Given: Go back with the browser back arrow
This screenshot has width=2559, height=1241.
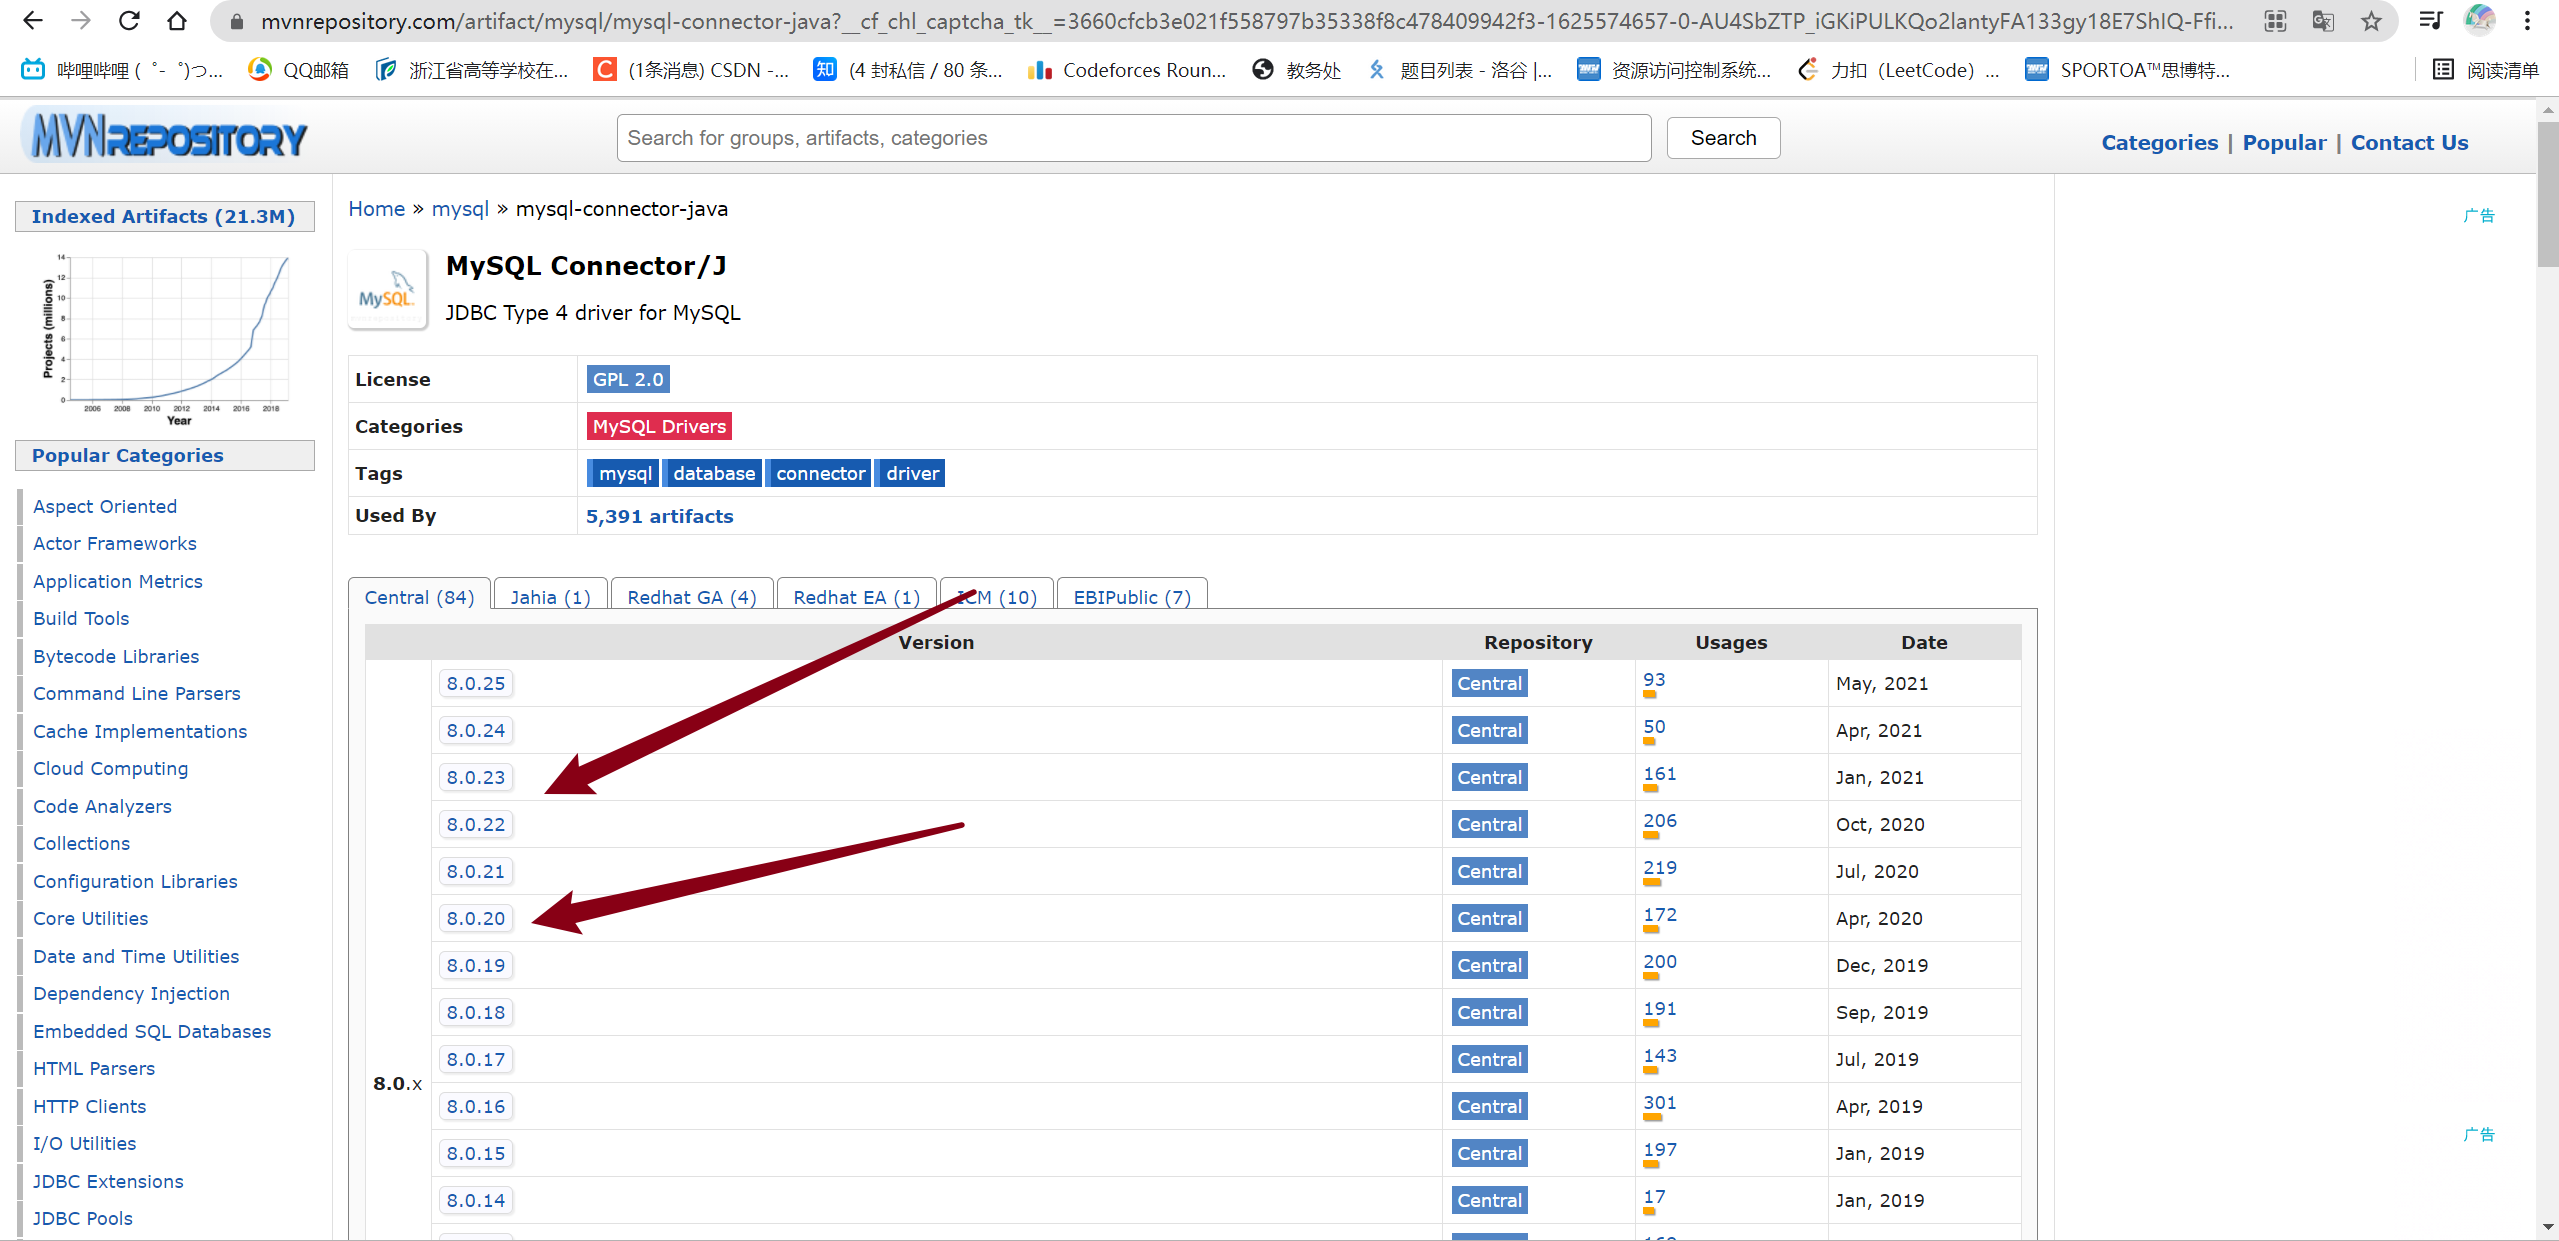Looking at the screenshot, I should pyautogui.click(x=32, y=21).
